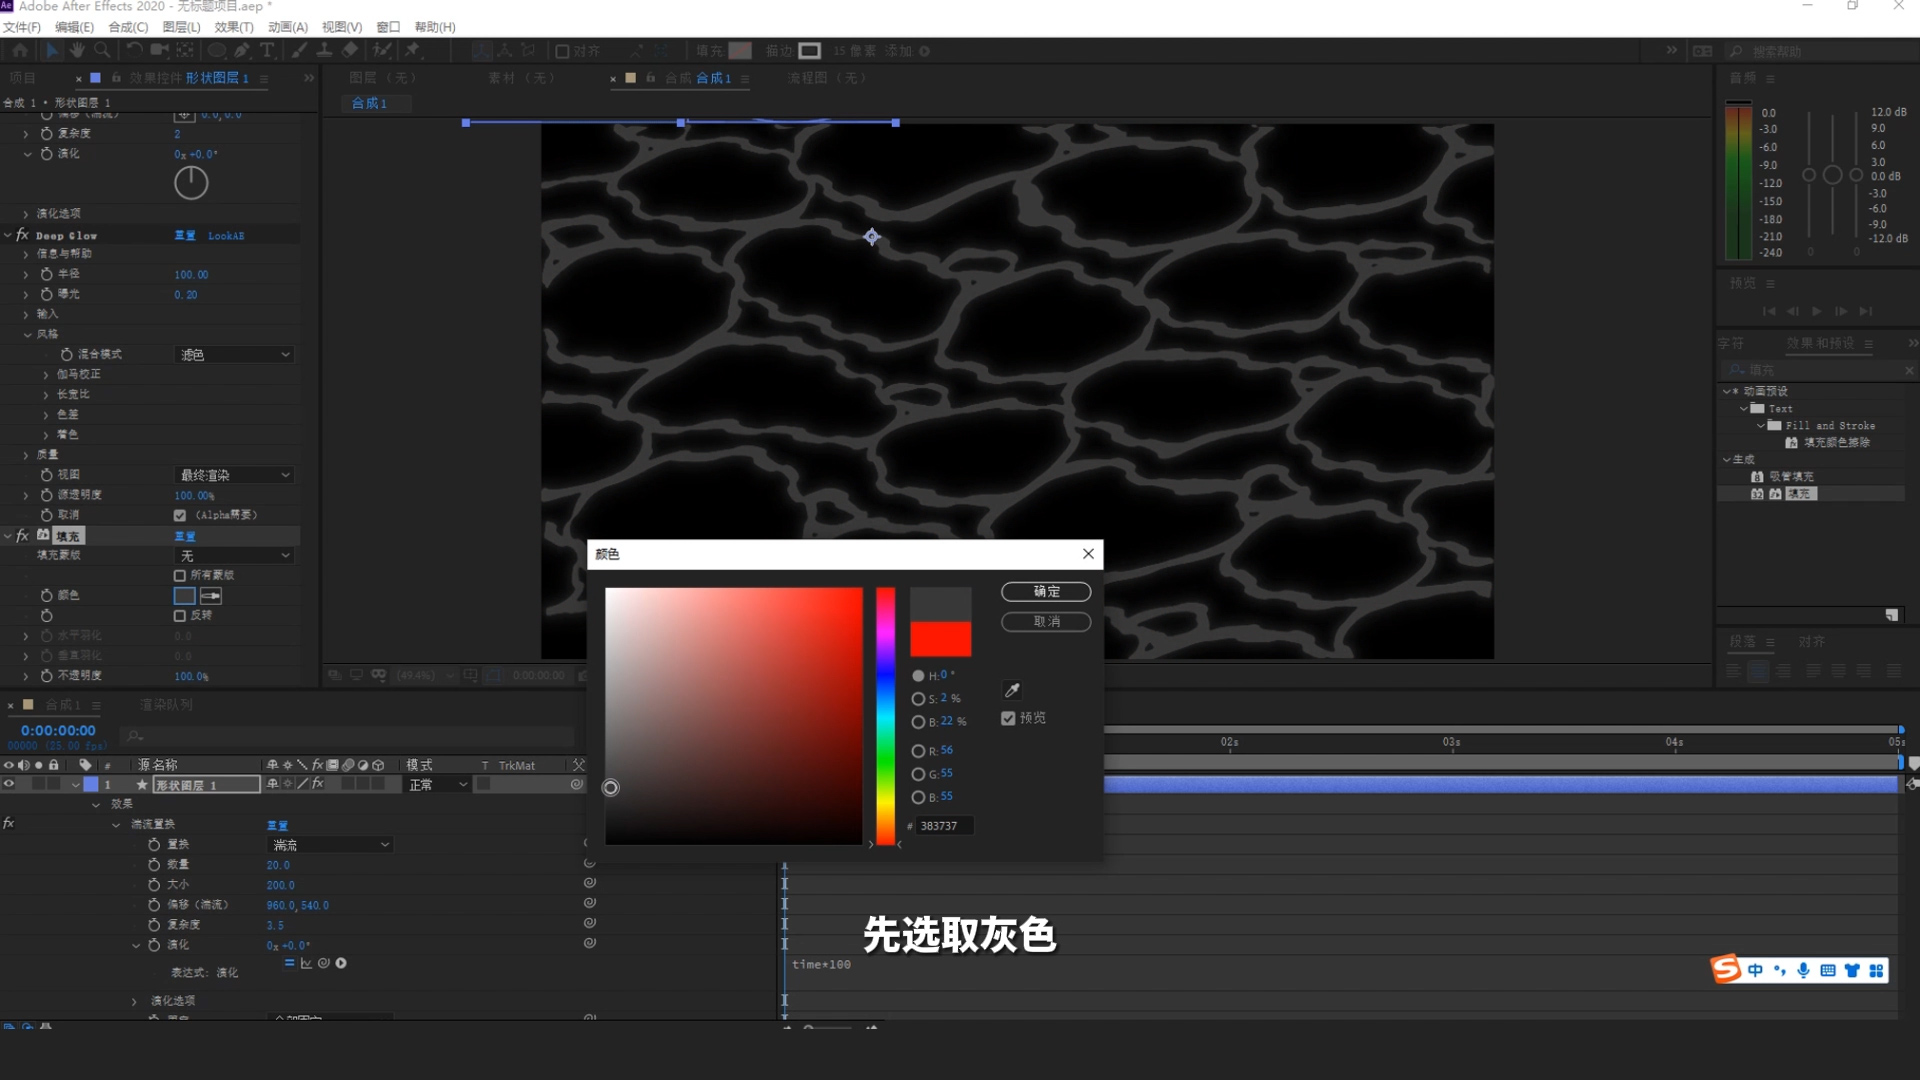
Task: Click the vertical hue spectrum slider
Action: click(885, 715)
